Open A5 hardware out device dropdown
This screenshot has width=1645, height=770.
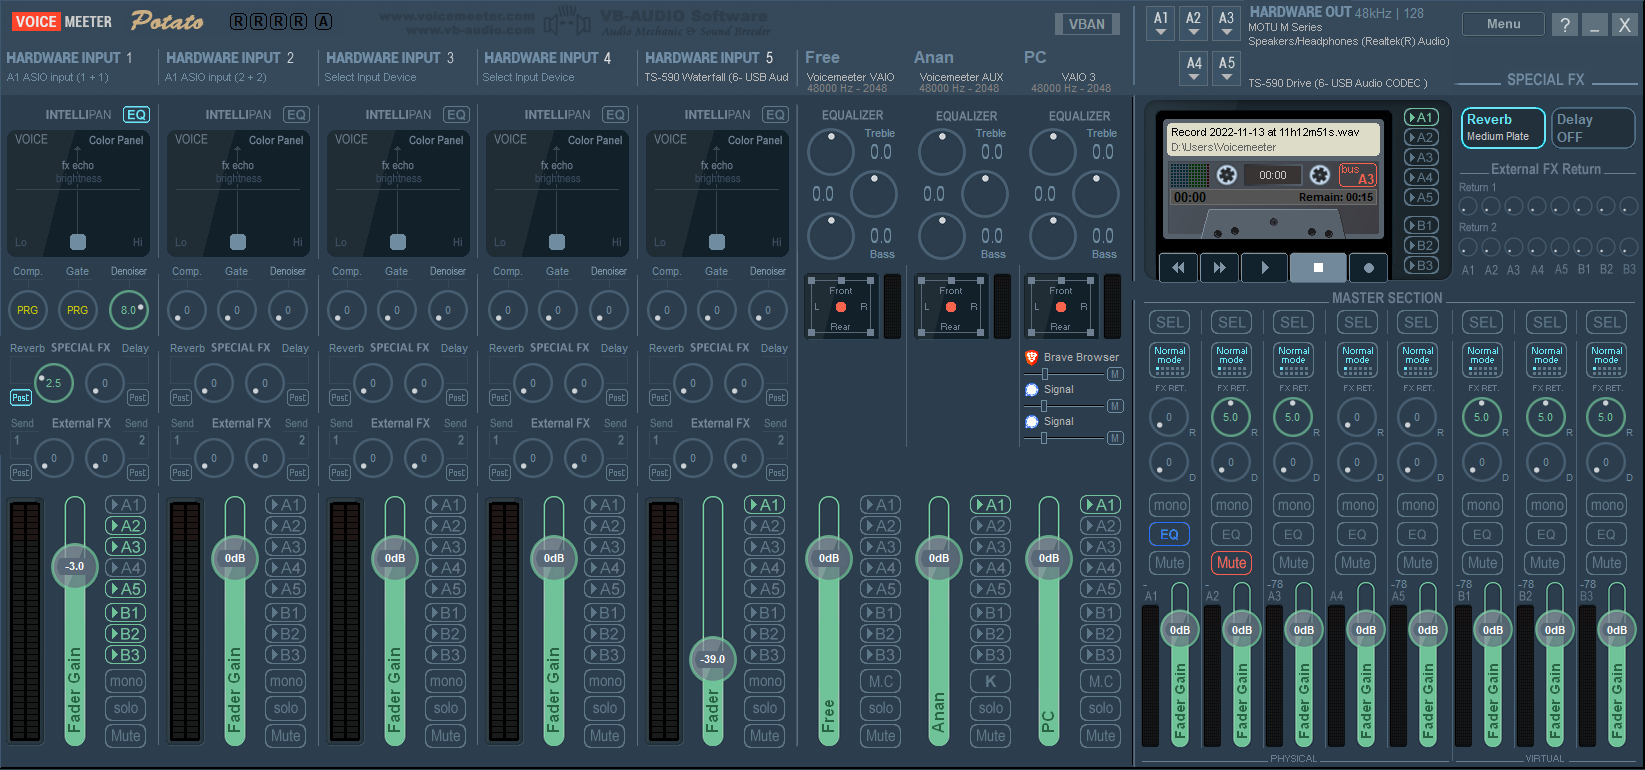point(1227,69)
